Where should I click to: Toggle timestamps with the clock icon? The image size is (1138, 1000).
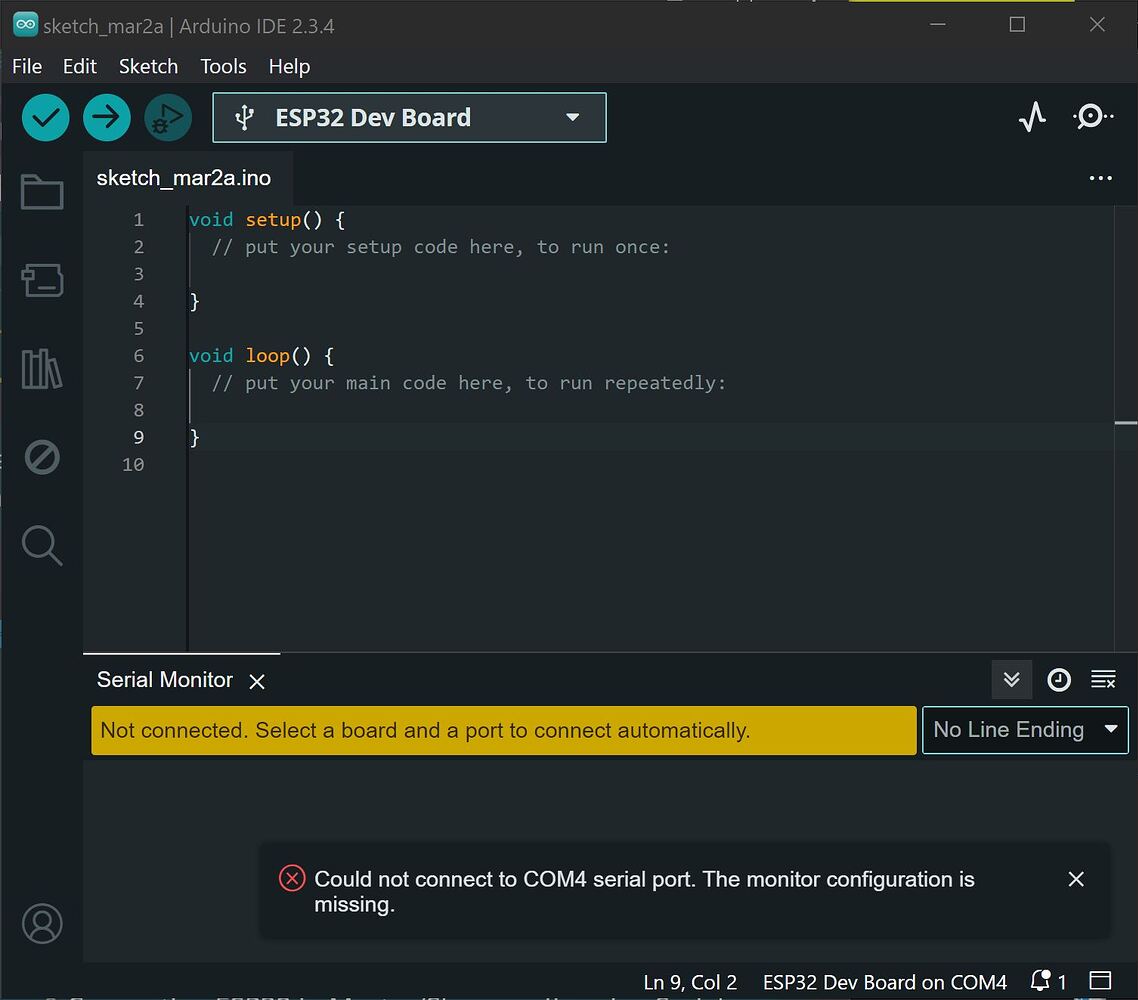(x=1059, y=679)
